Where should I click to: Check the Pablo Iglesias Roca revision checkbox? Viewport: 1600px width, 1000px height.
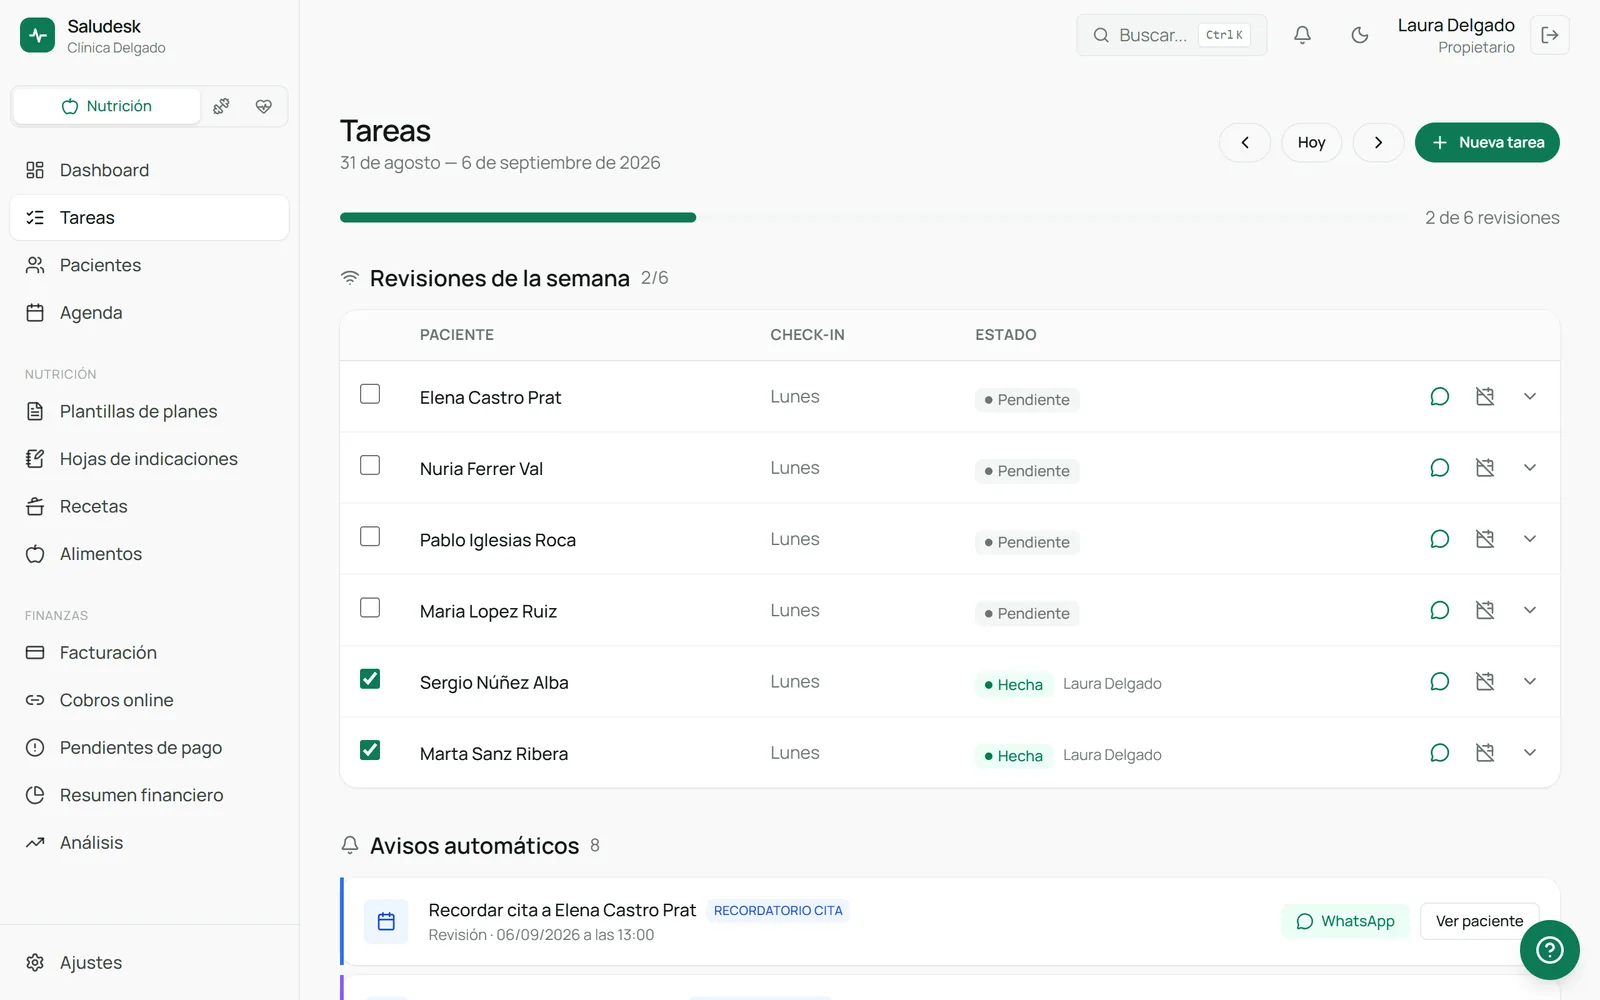pos(370,536)
